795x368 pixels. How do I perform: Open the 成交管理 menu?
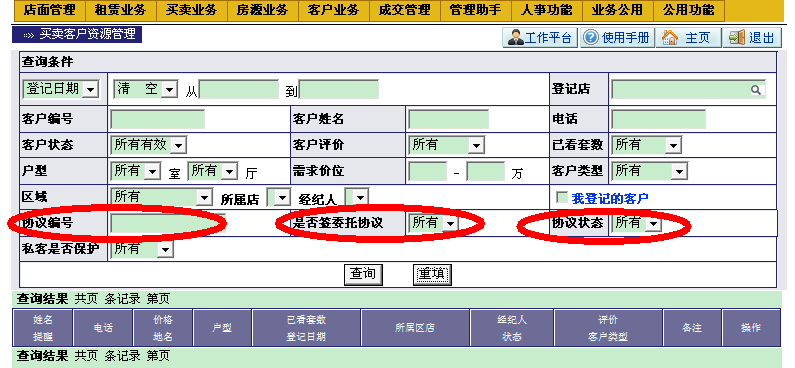(404, 10)
